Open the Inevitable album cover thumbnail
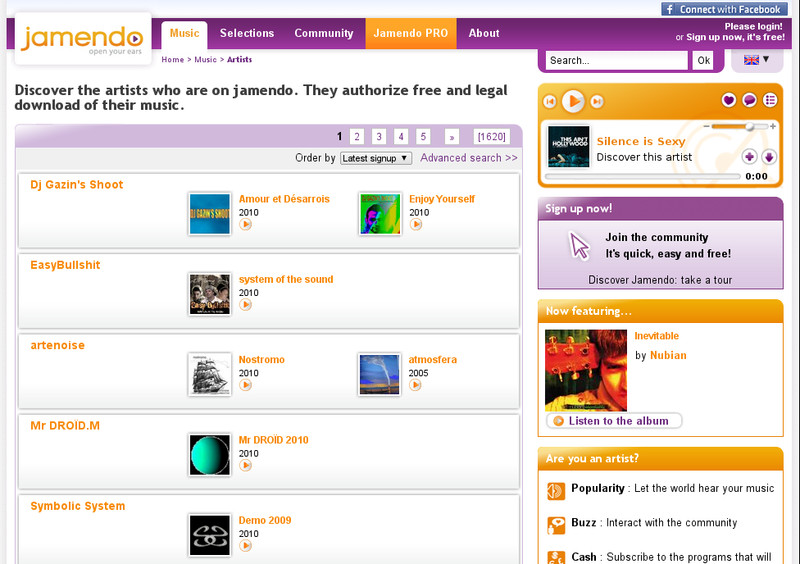 586,370
